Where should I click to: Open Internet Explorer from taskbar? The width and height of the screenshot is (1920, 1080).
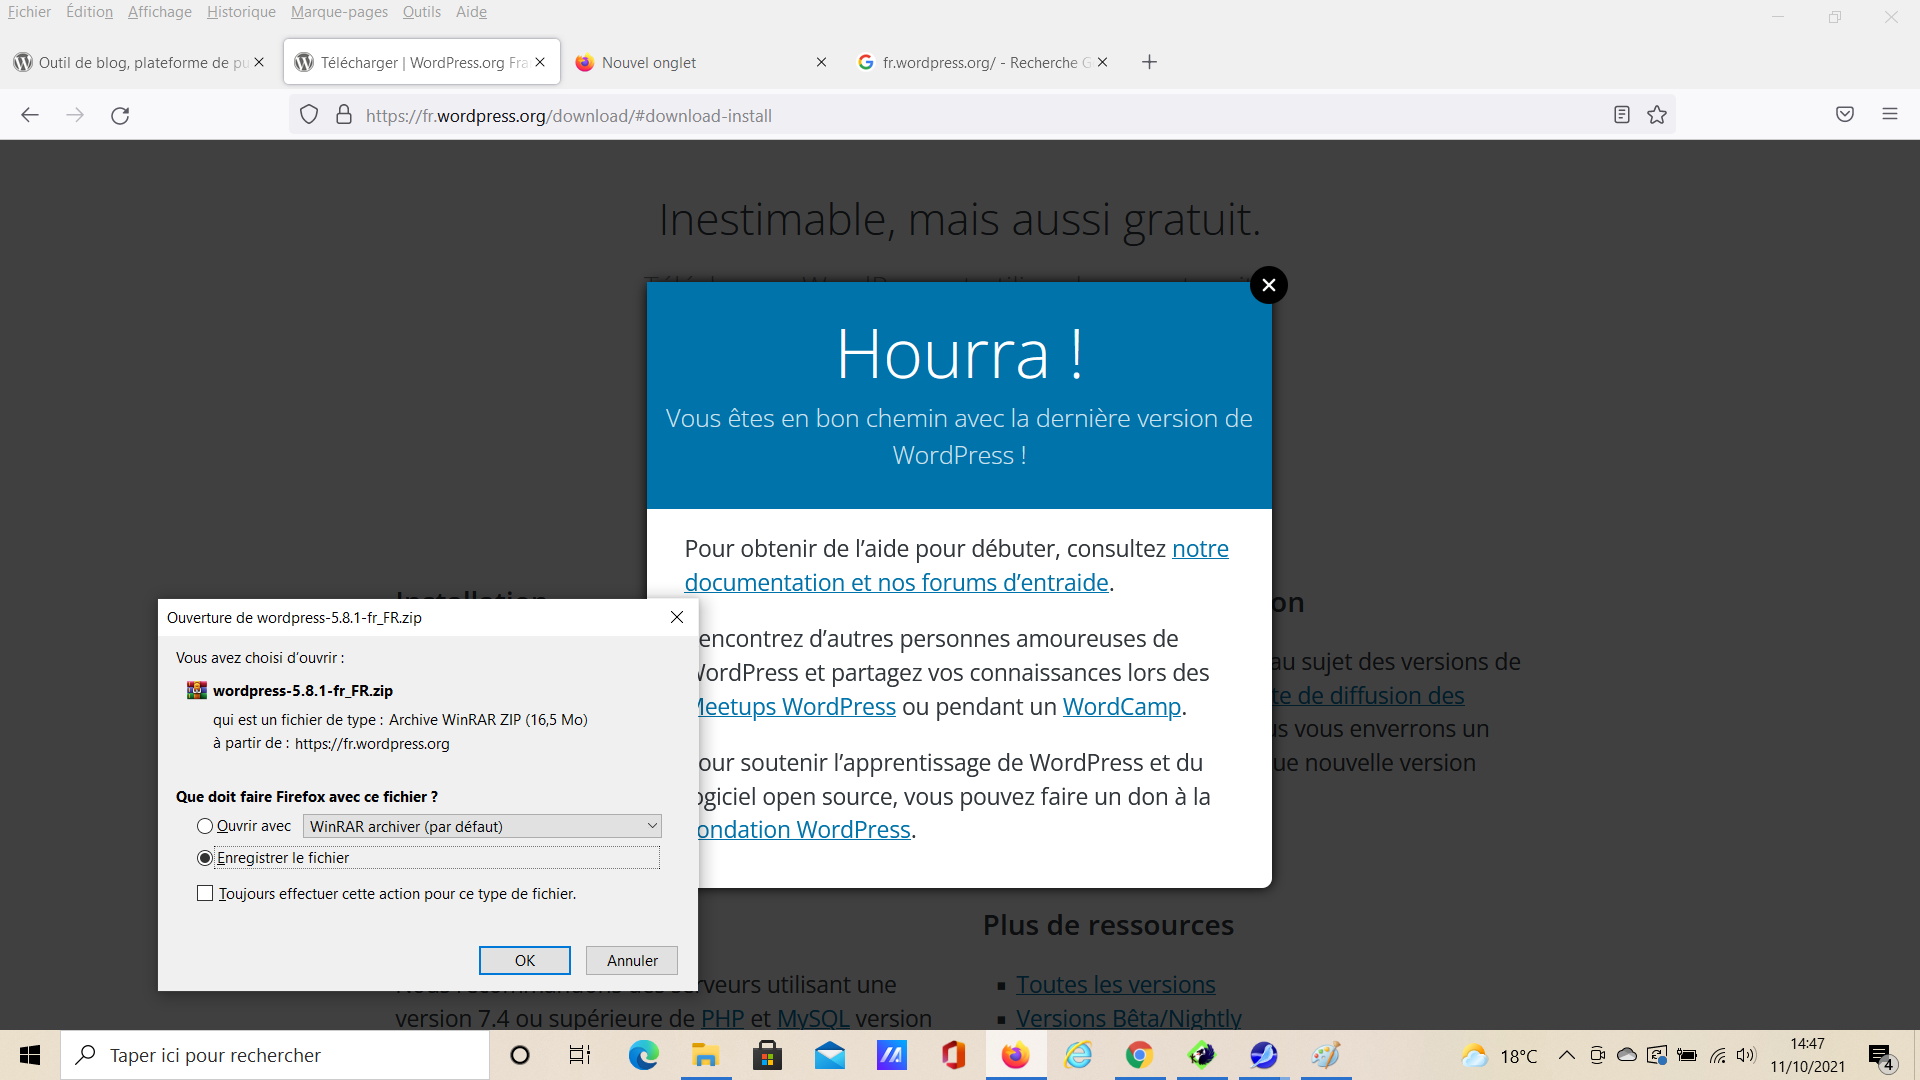point(1078,1055)
